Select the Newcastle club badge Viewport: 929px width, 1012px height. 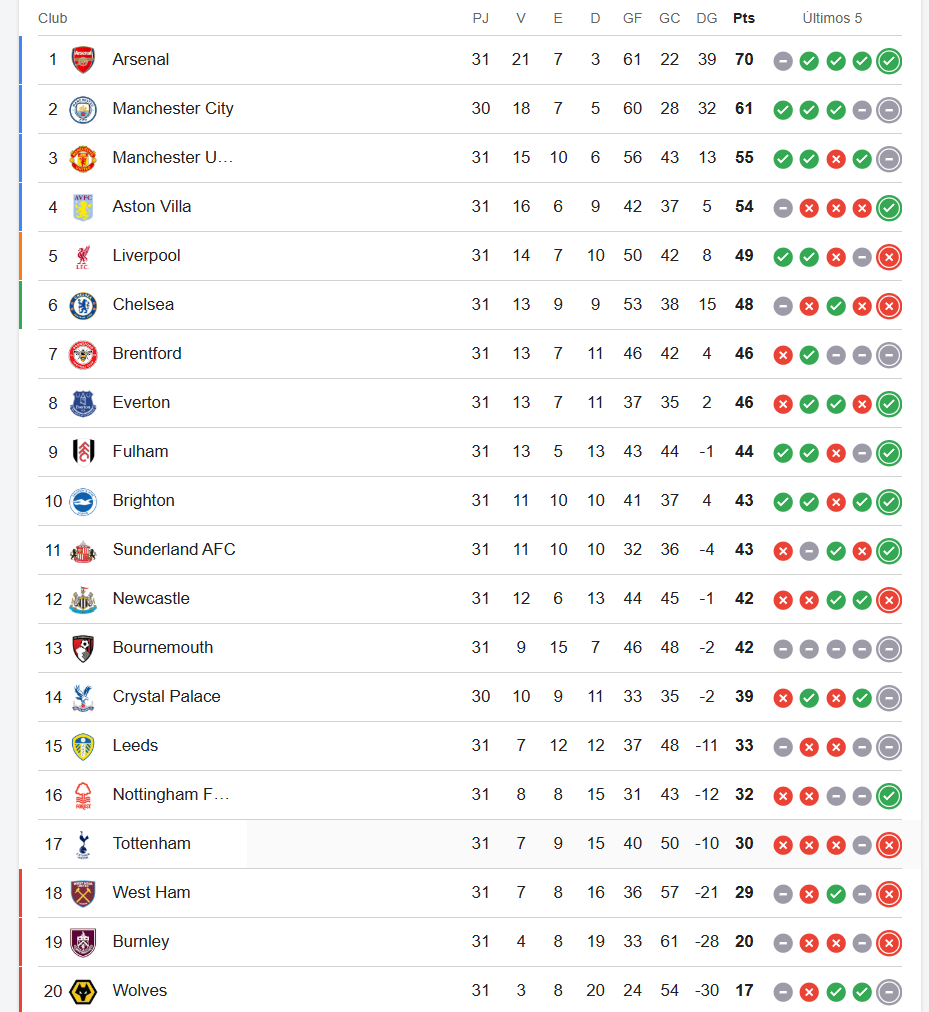83,599
